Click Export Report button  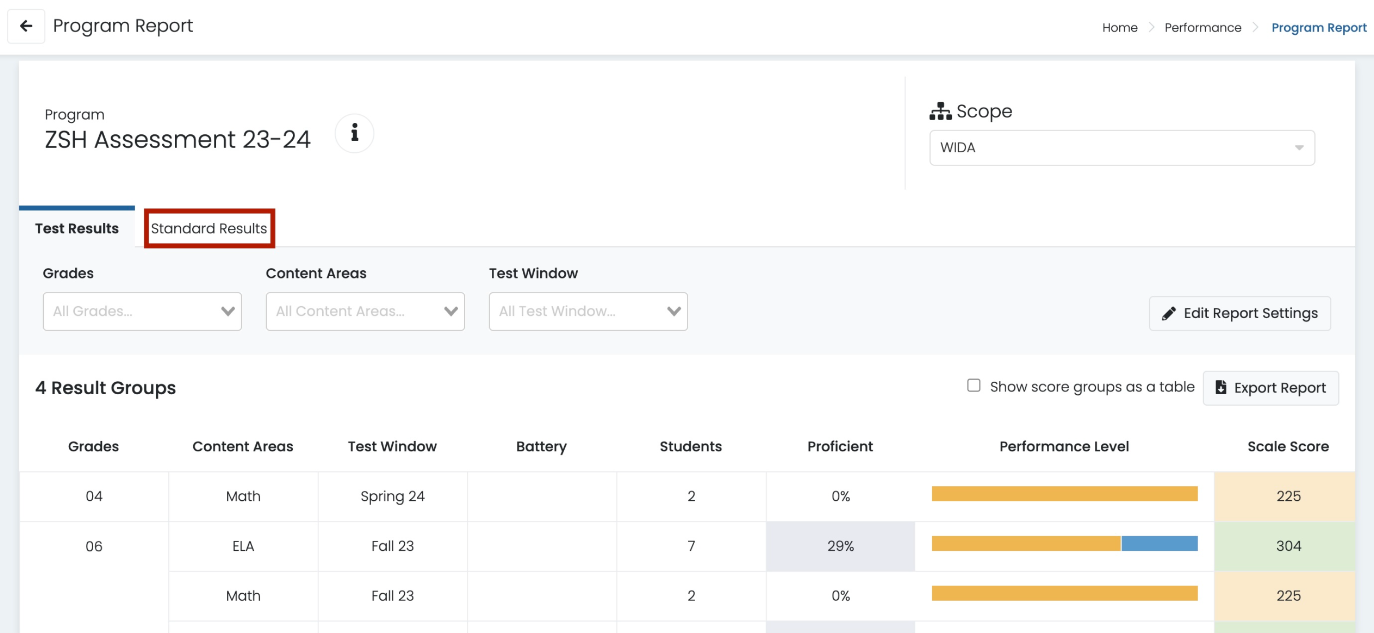(x=1271, y=388)
